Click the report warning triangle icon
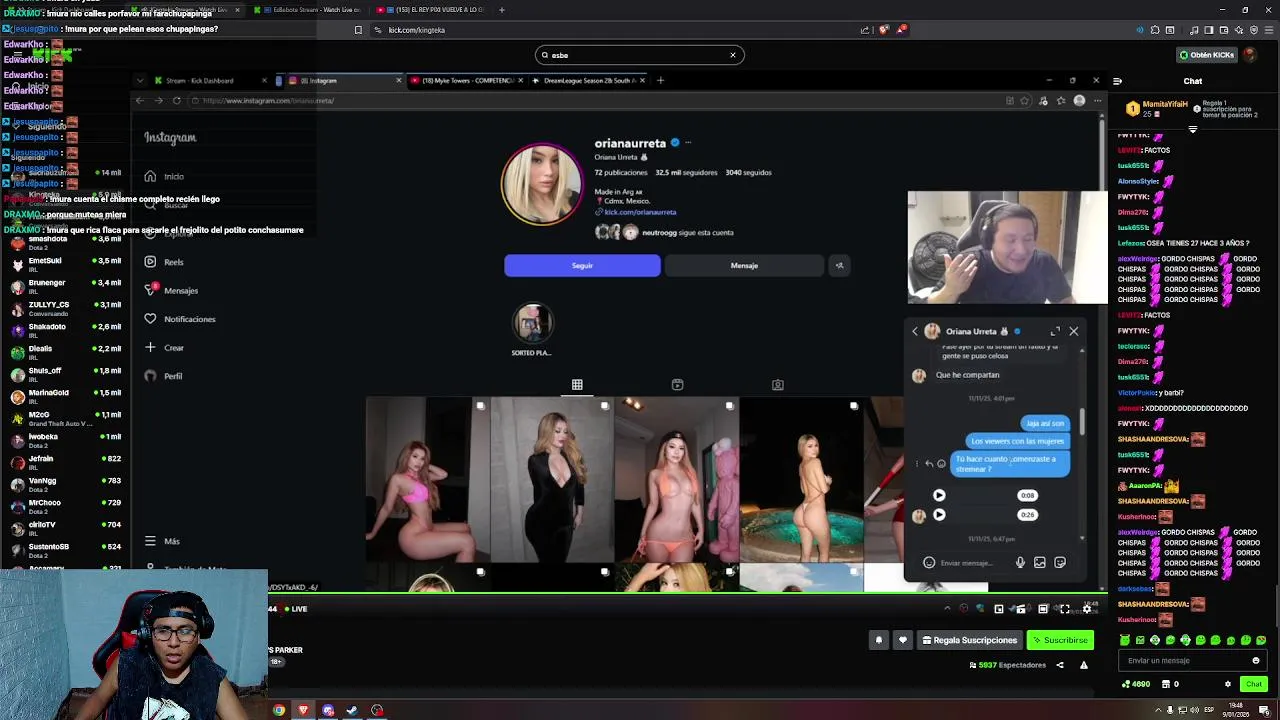Image resolution: width=1280 pixels, height=720 pixels. 1083,665
